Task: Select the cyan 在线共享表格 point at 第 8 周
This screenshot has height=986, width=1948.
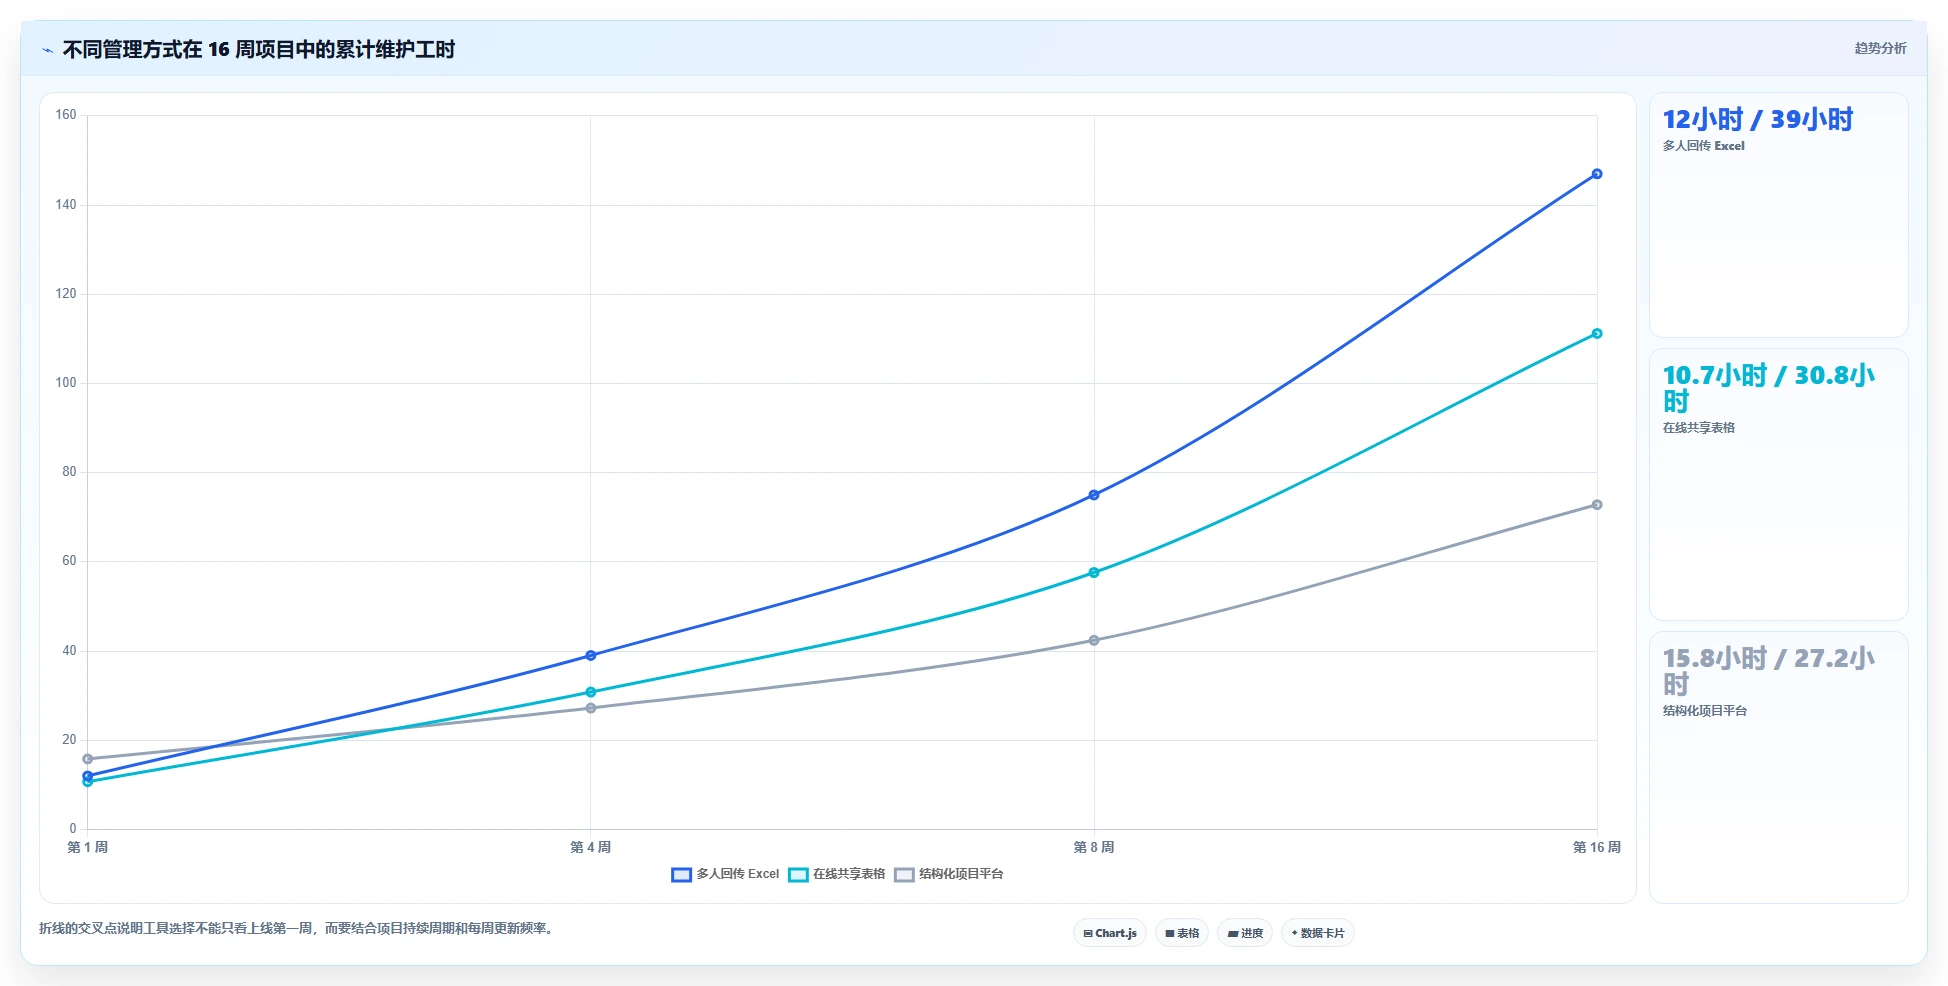Action: (x=1094, y=573)
